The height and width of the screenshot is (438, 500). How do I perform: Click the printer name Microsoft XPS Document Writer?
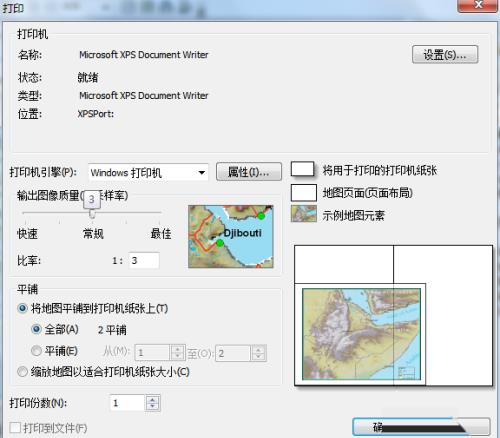tap(144, 55)
